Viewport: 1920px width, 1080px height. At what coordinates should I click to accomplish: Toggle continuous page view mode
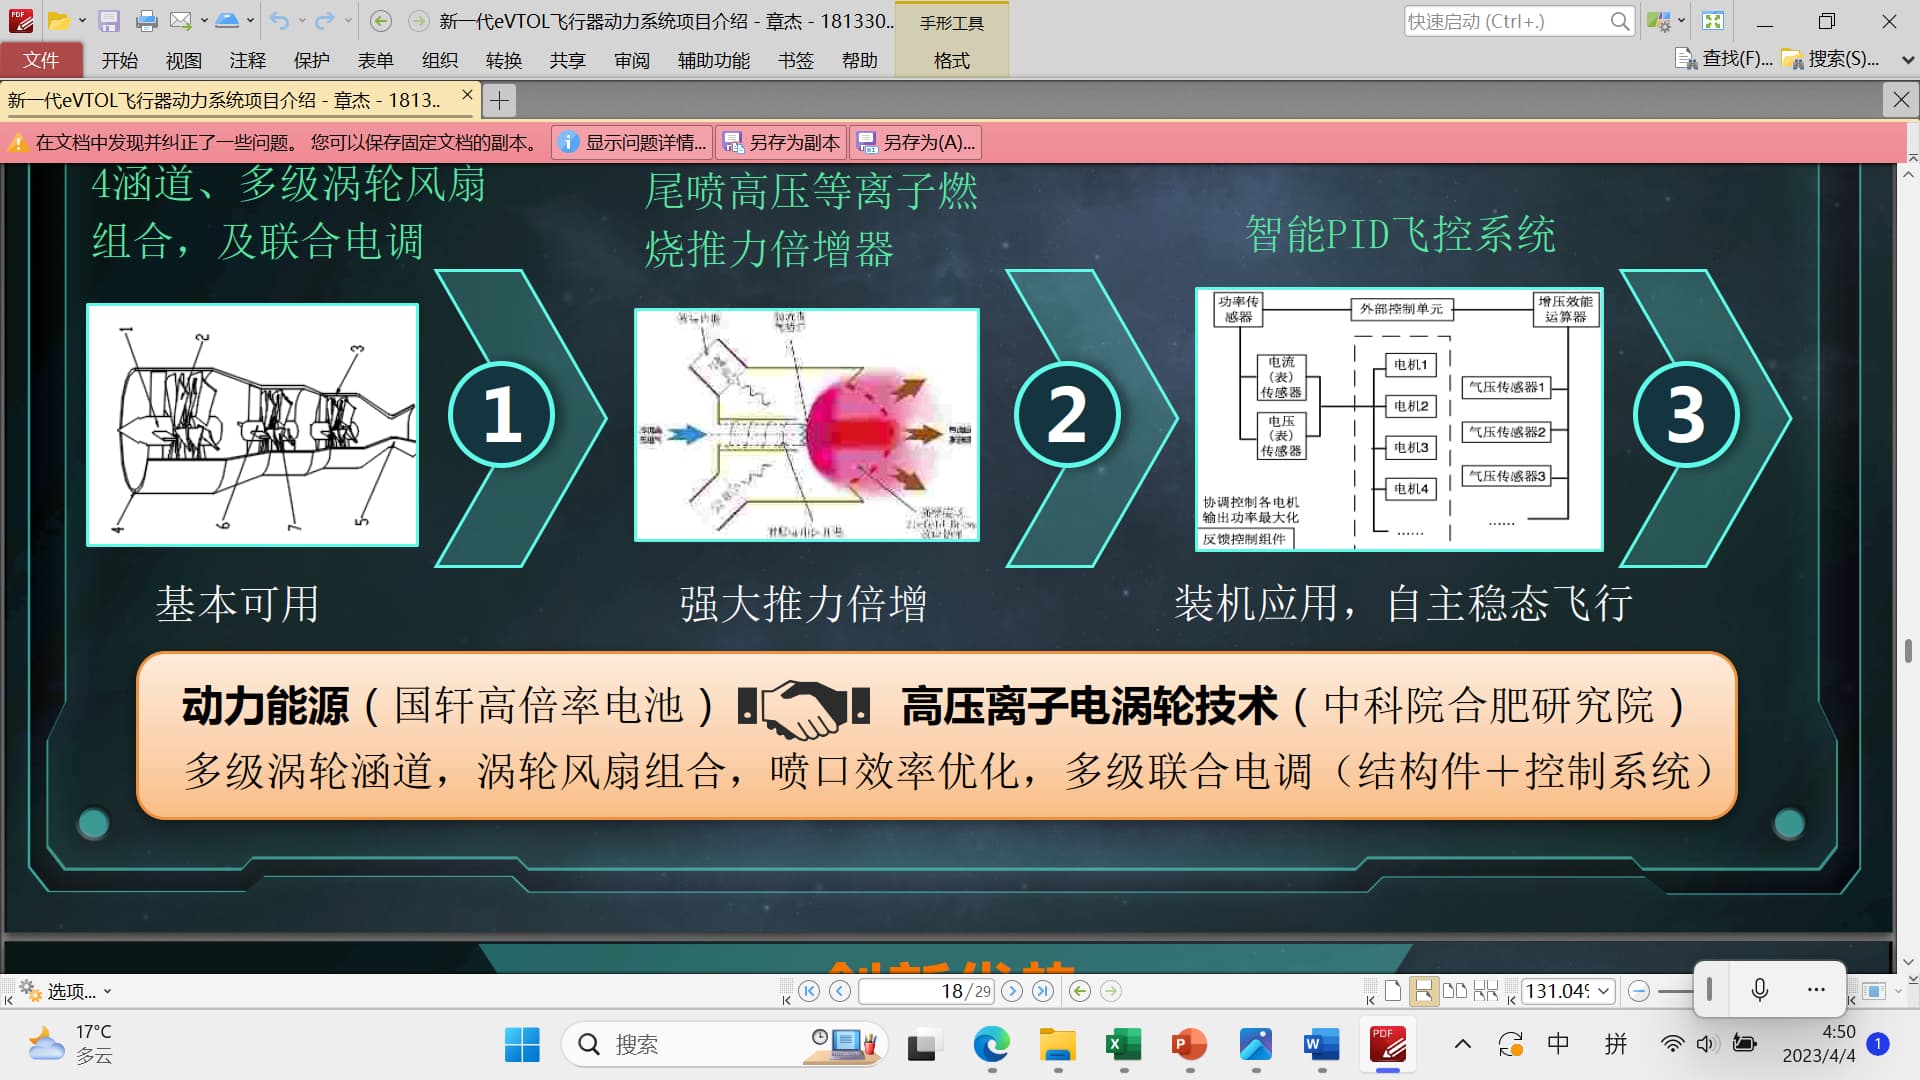(x=1423, y=991)
